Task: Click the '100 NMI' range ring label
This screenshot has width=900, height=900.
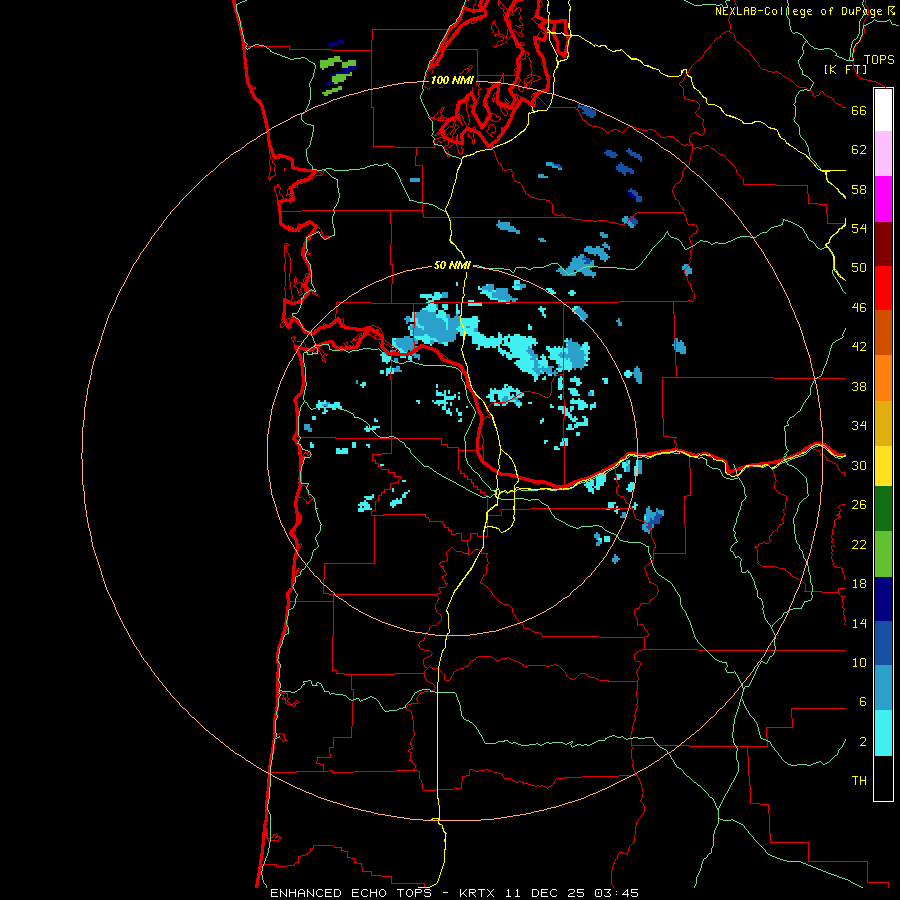Action: click(452, 80)
